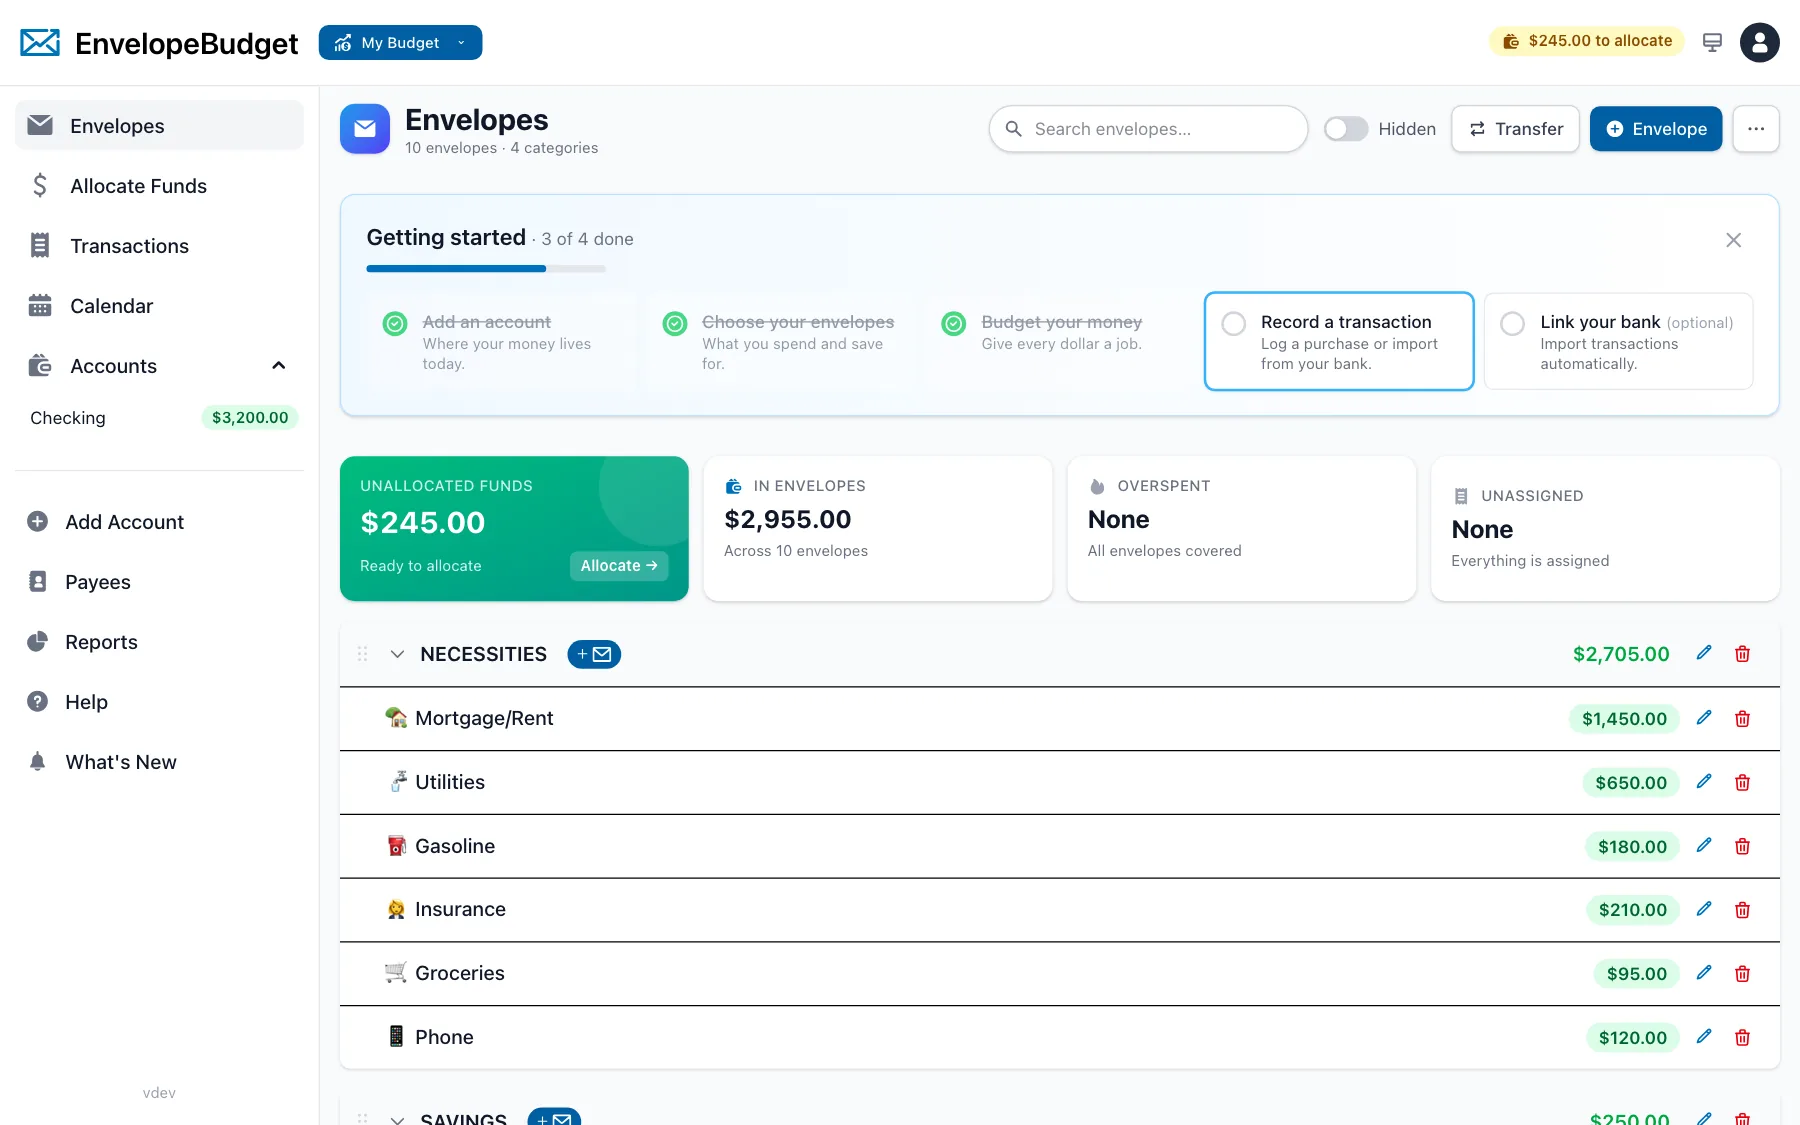This screenshot has height=1125, width=1800.
Task: Open the Unassigned summary card
Action: (x=1605, y=529)
